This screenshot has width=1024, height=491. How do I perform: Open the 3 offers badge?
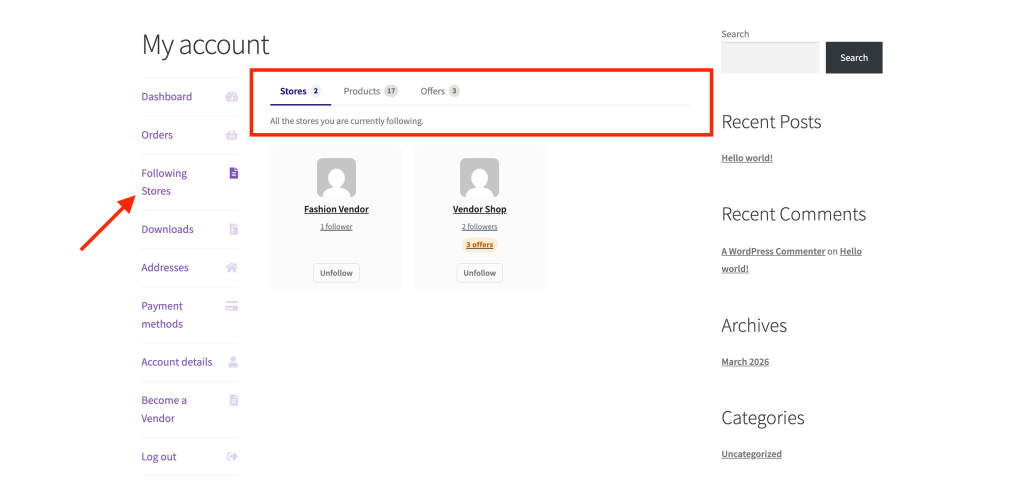[479, 245]
